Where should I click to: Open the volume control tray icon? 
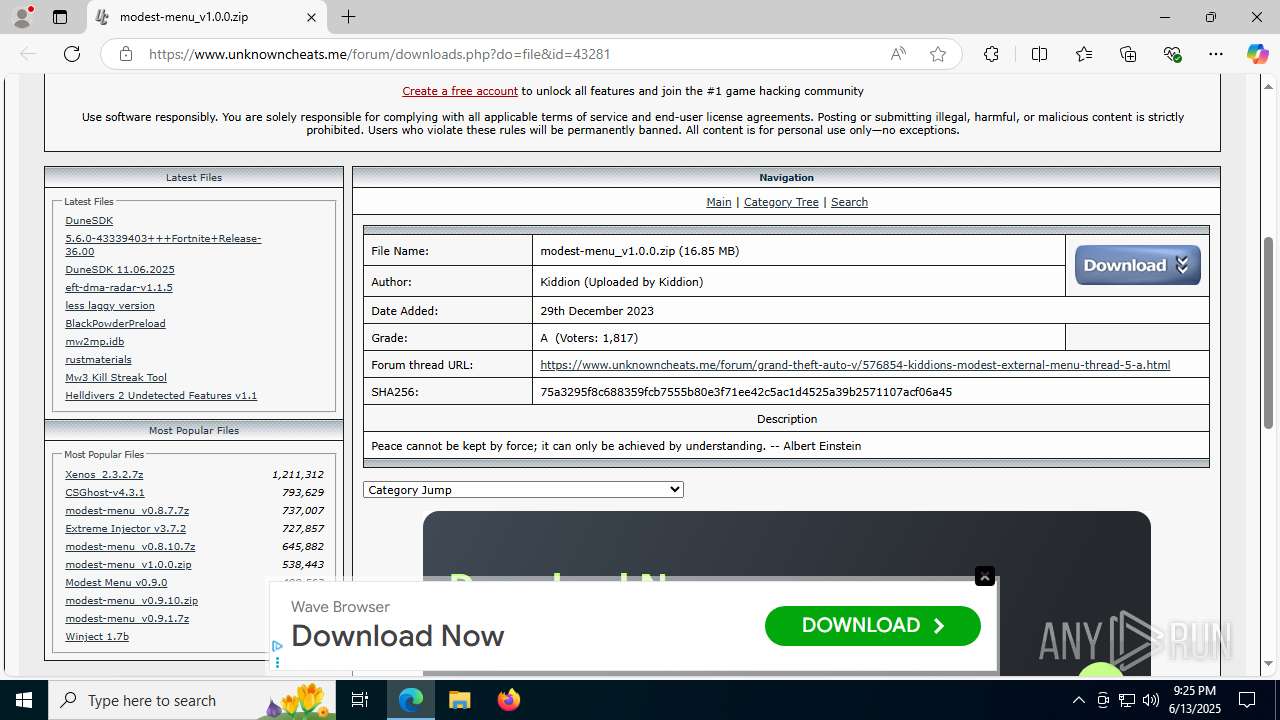point(1150,700)
